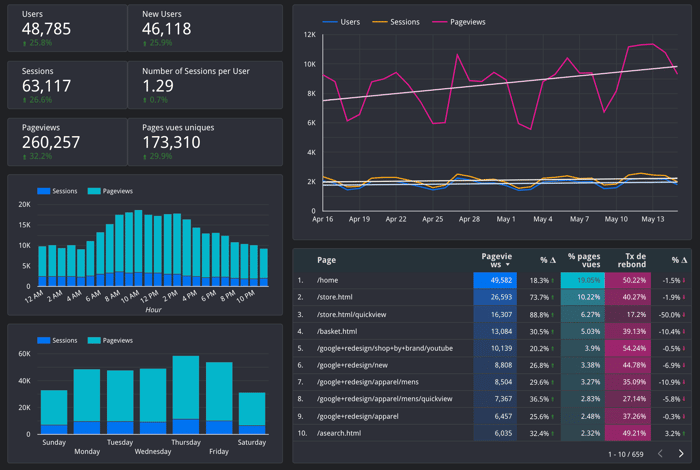Go to next page of table results
Viewport: 700px width, 470px height.
tap(681, 453)
